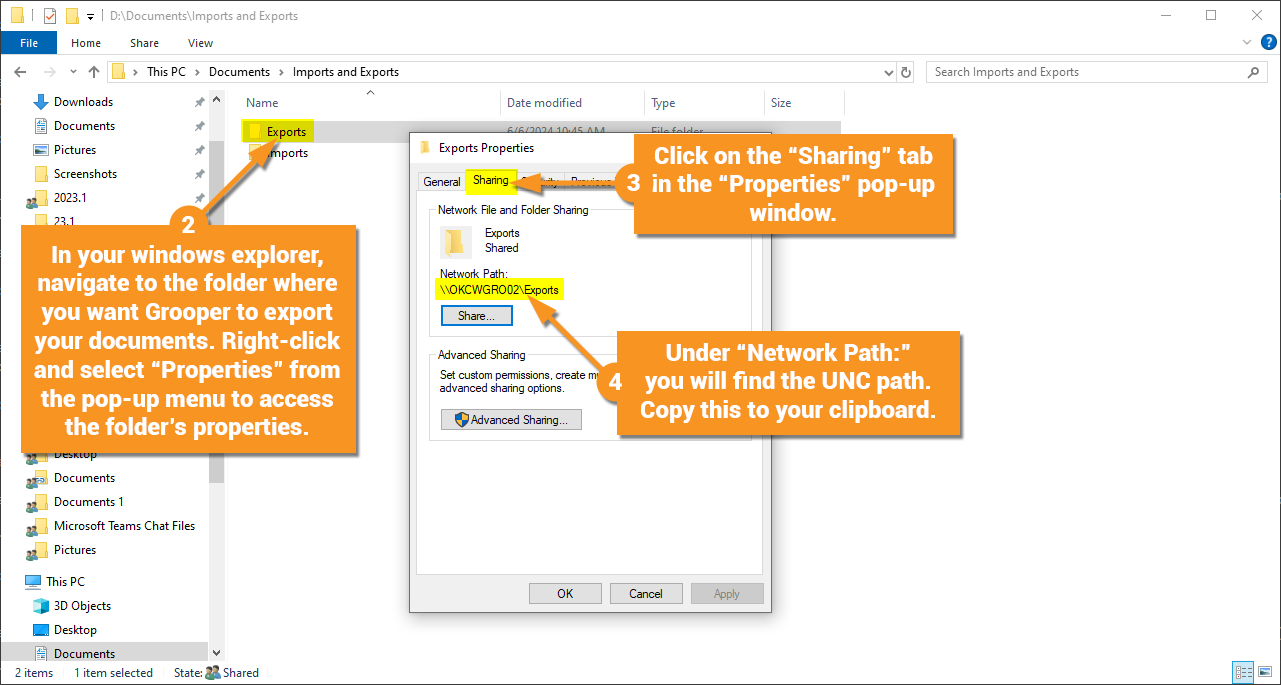The width and height of the screenshot is (1281, 685).
Task: Sort by the Name column header
Action: click(262, 103)
